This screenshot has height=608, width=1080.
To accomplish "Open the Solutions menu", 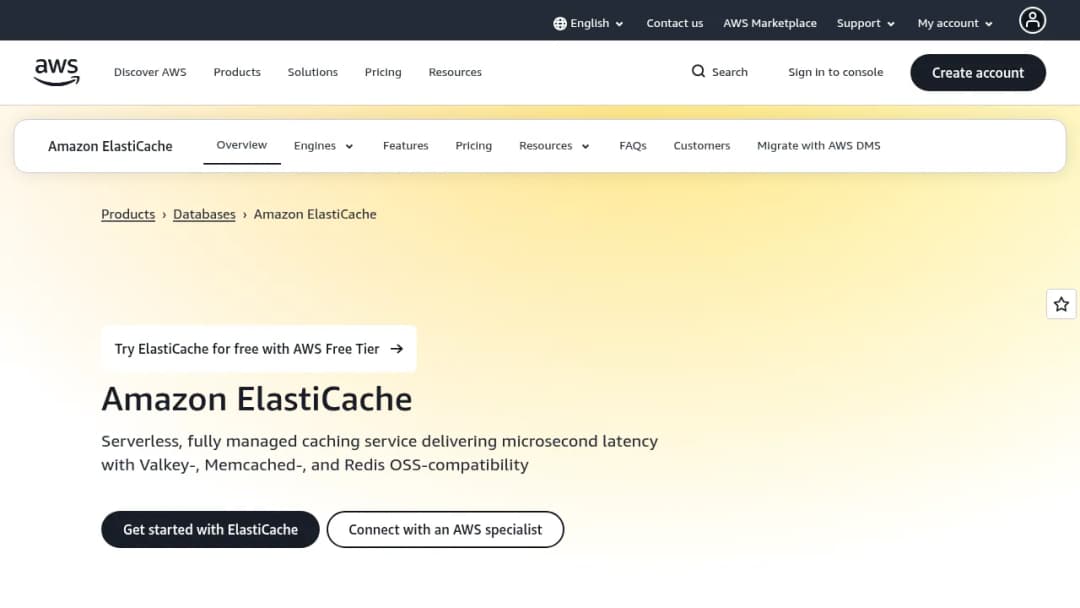I will [x=313, y=72].
